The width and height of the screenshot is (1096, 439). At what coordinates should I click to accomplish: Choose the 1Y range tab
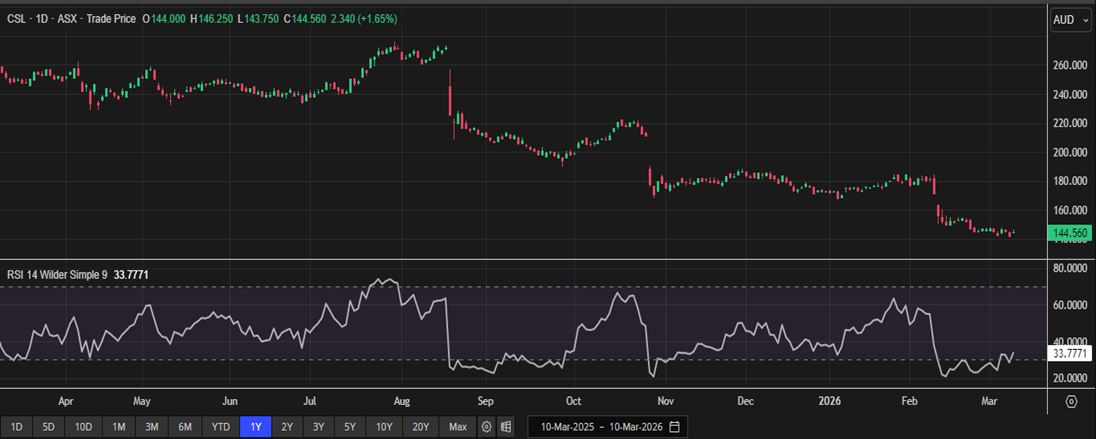(256, 427)
